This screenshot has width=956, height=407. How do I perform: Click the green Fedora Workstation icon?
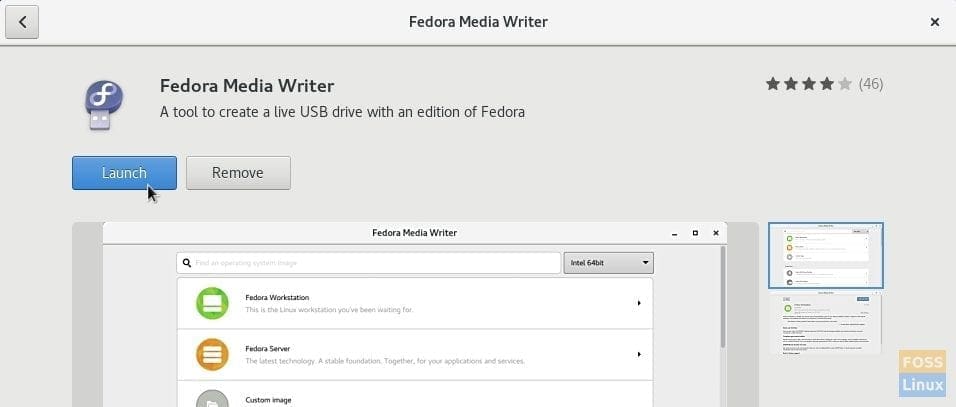[x=212, y=303]
